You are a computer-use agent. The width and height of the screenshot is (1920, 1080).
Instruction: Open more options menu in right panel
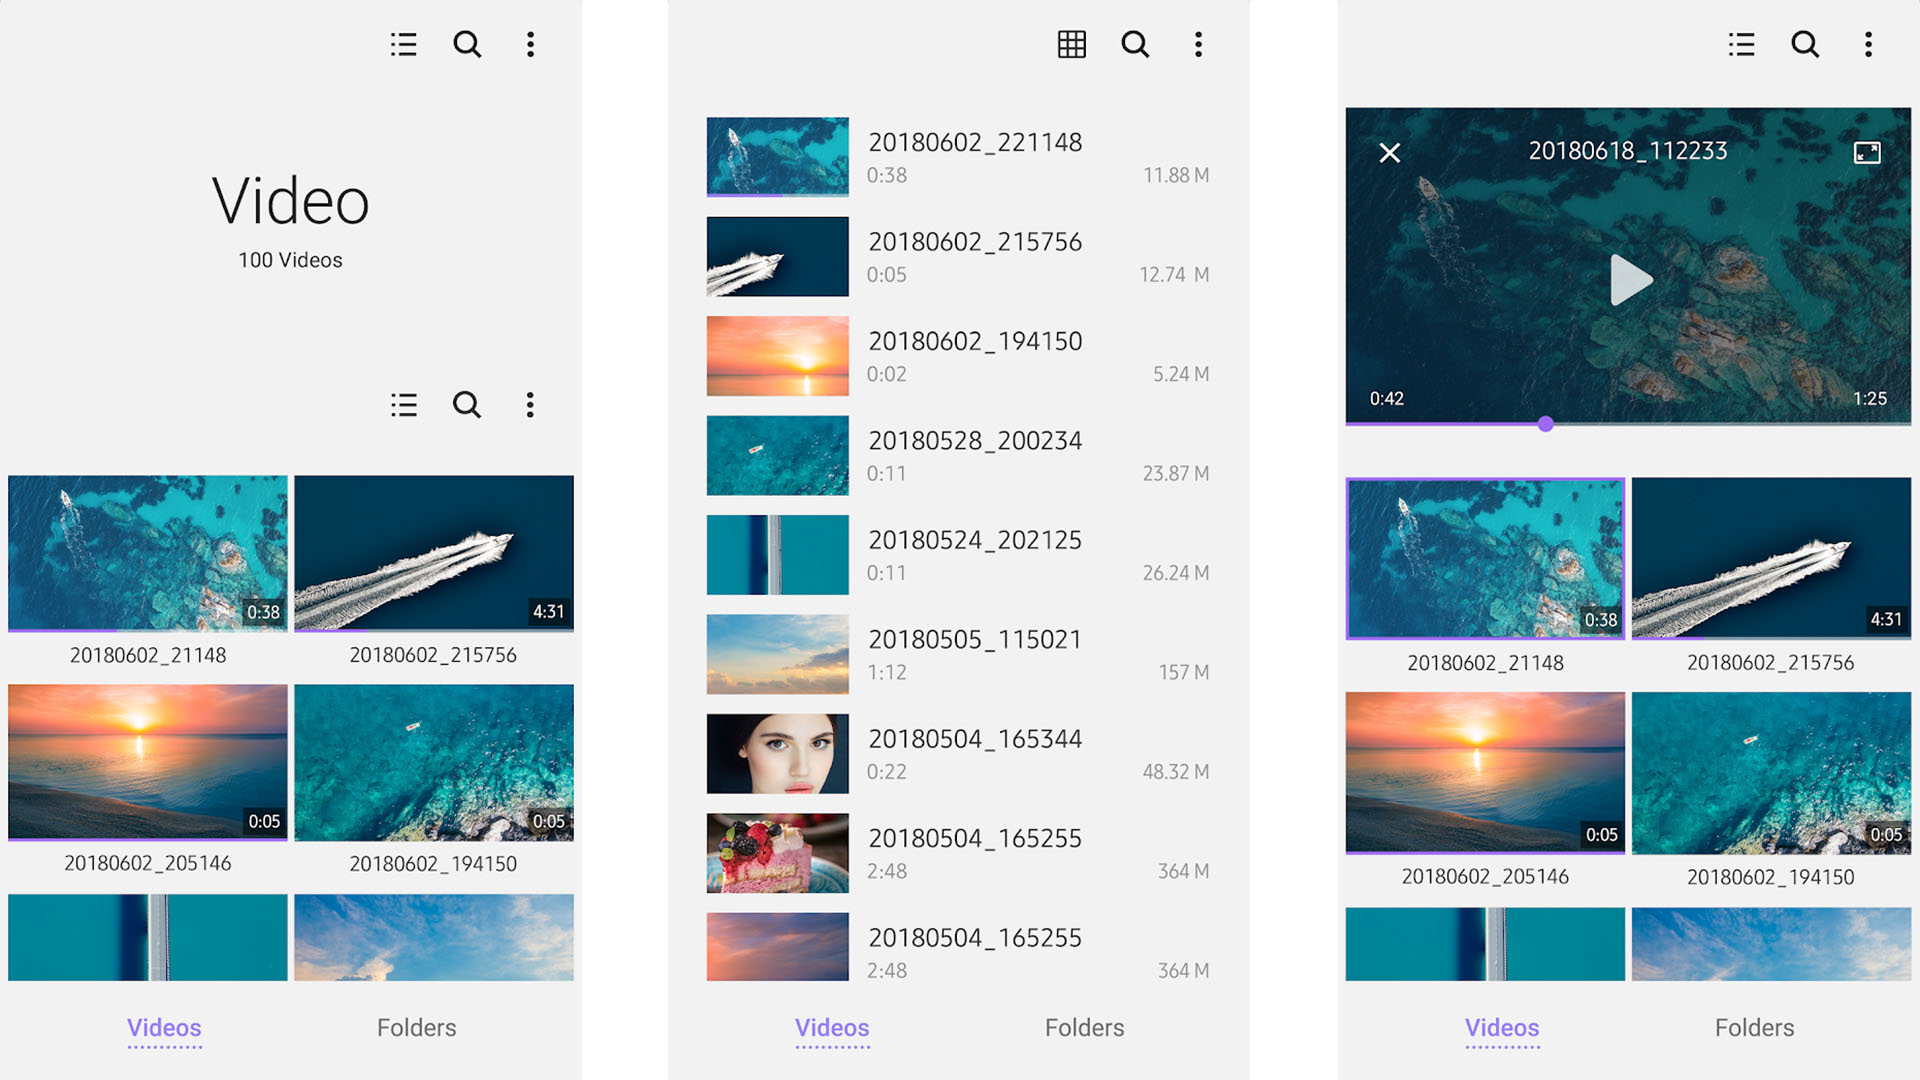pos(1868,44)
